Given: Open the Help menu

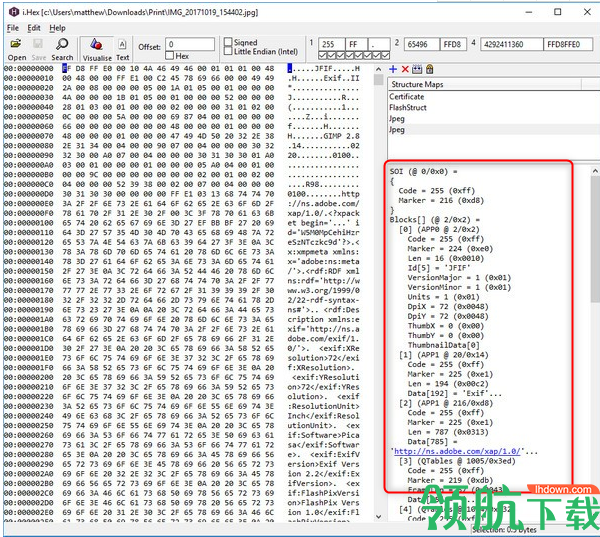Looking at the screenshot, I should 57,28.
